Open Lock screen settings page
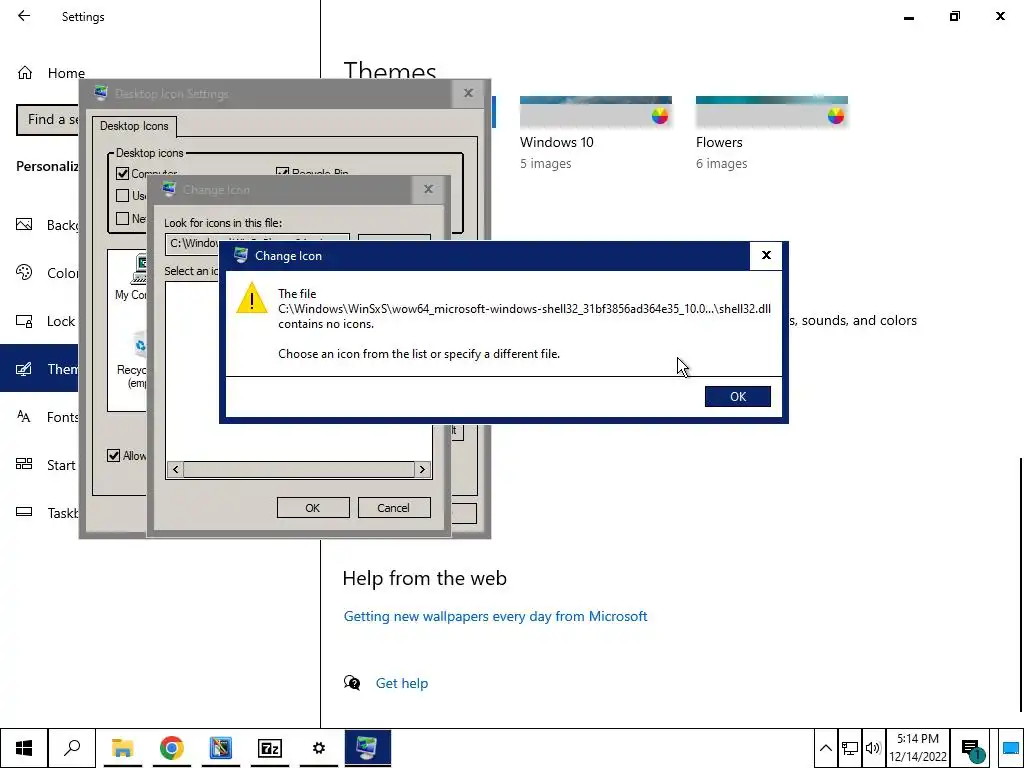Screen dimensions: 1024x768 pos(39,321)
